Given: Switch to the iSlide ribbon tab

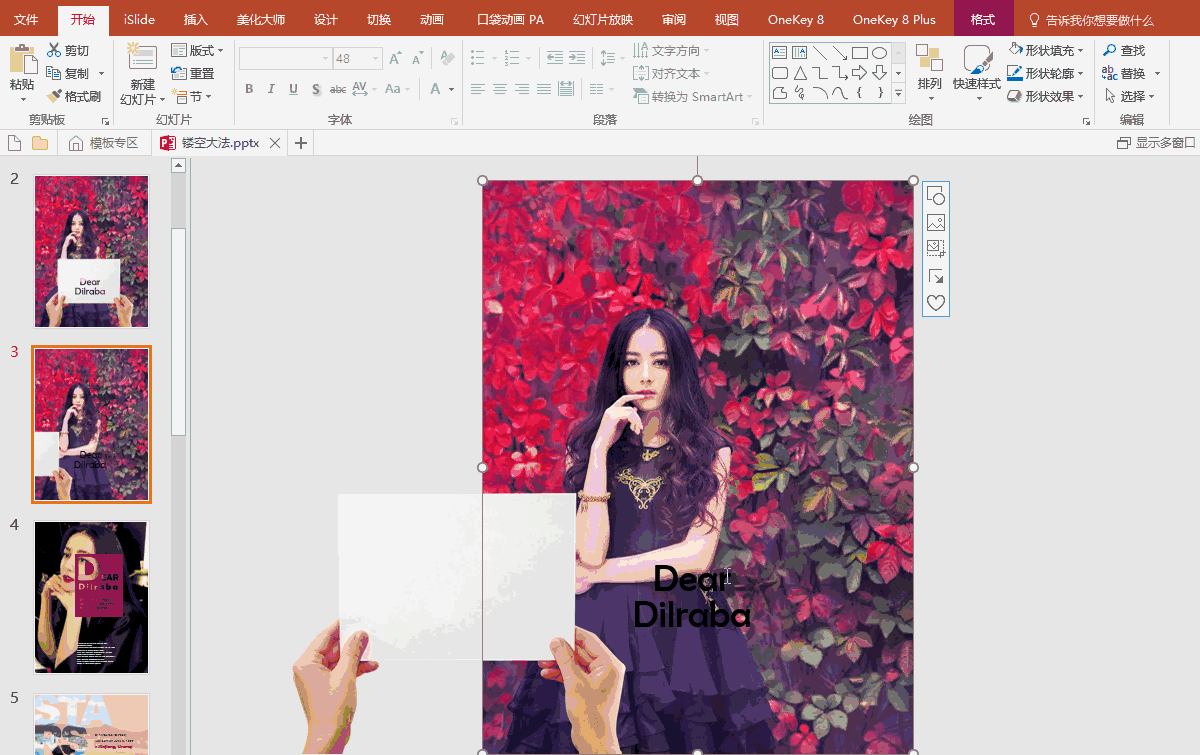Looking at the screenshot, I should (139, 20).
